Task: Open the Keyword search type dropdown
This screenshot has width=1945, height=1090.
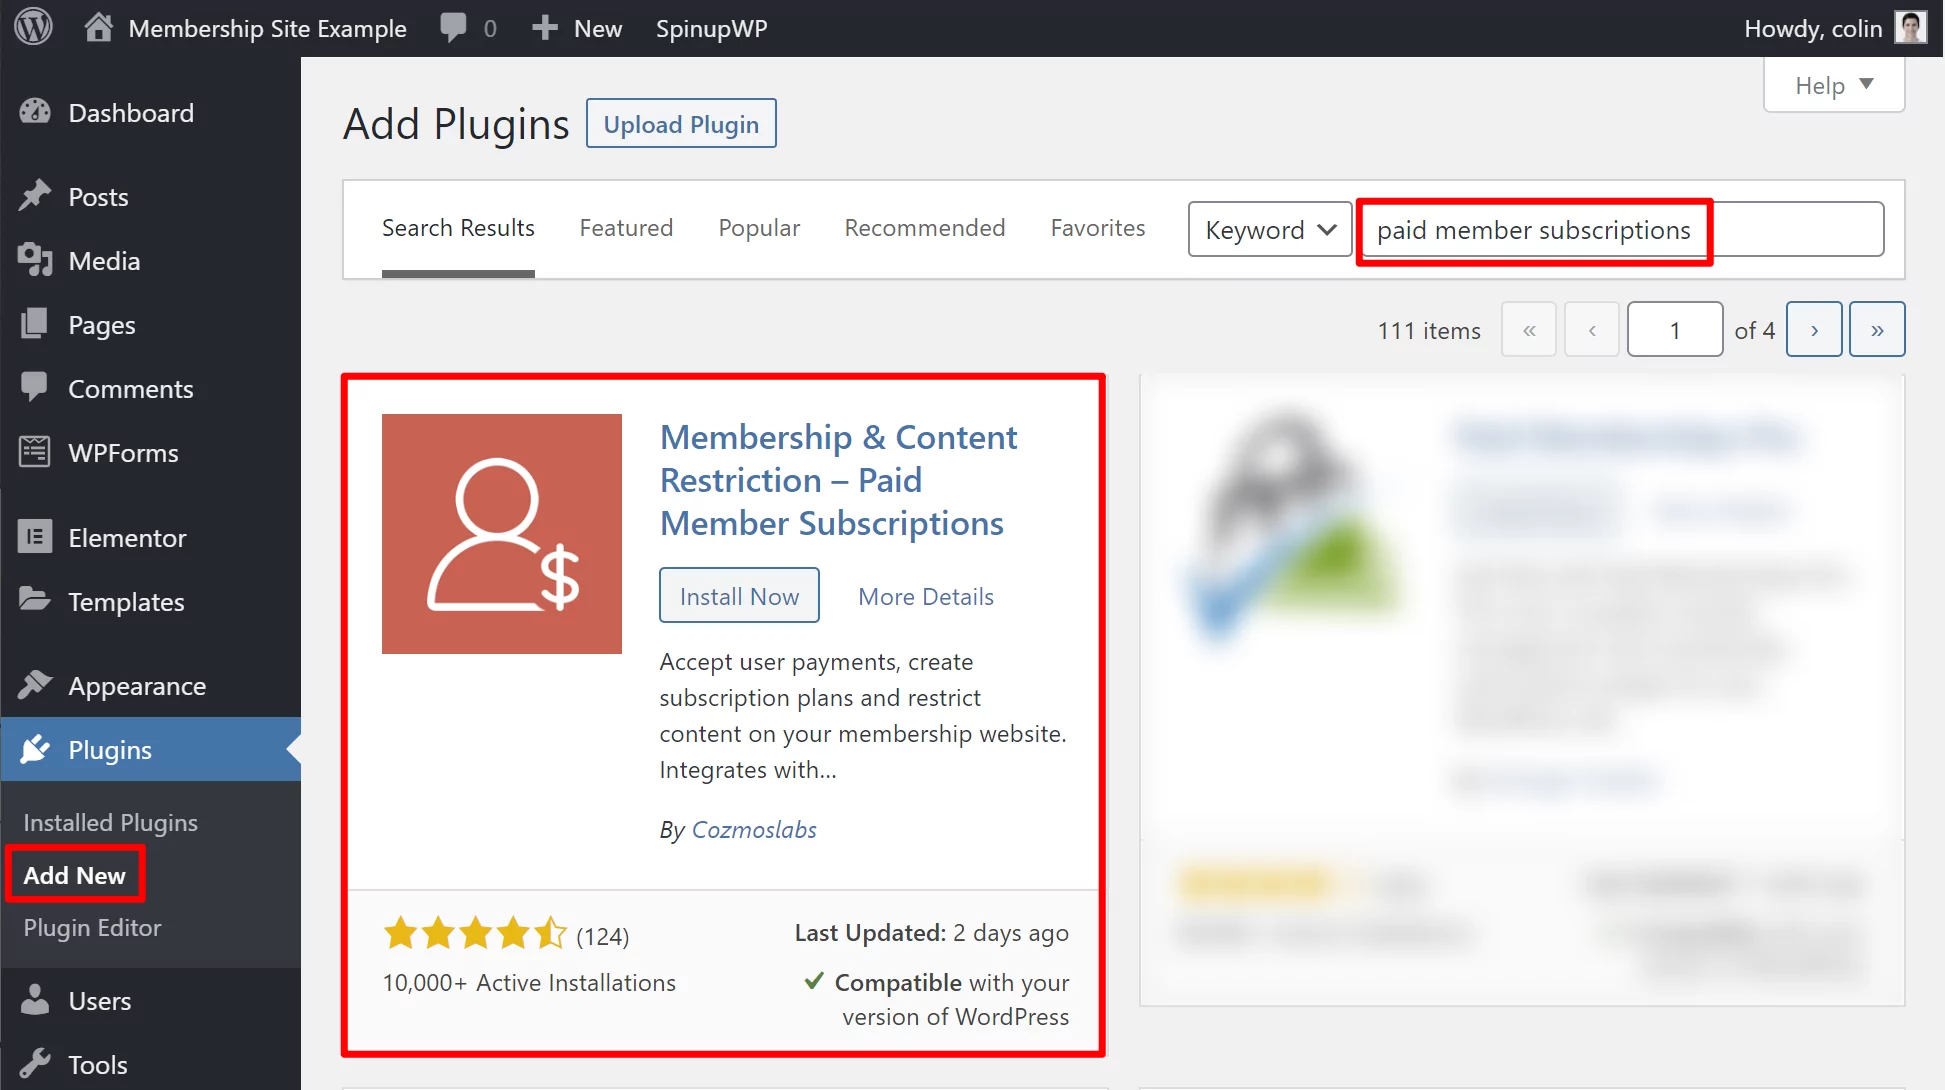Action: tap(1270, 230)
